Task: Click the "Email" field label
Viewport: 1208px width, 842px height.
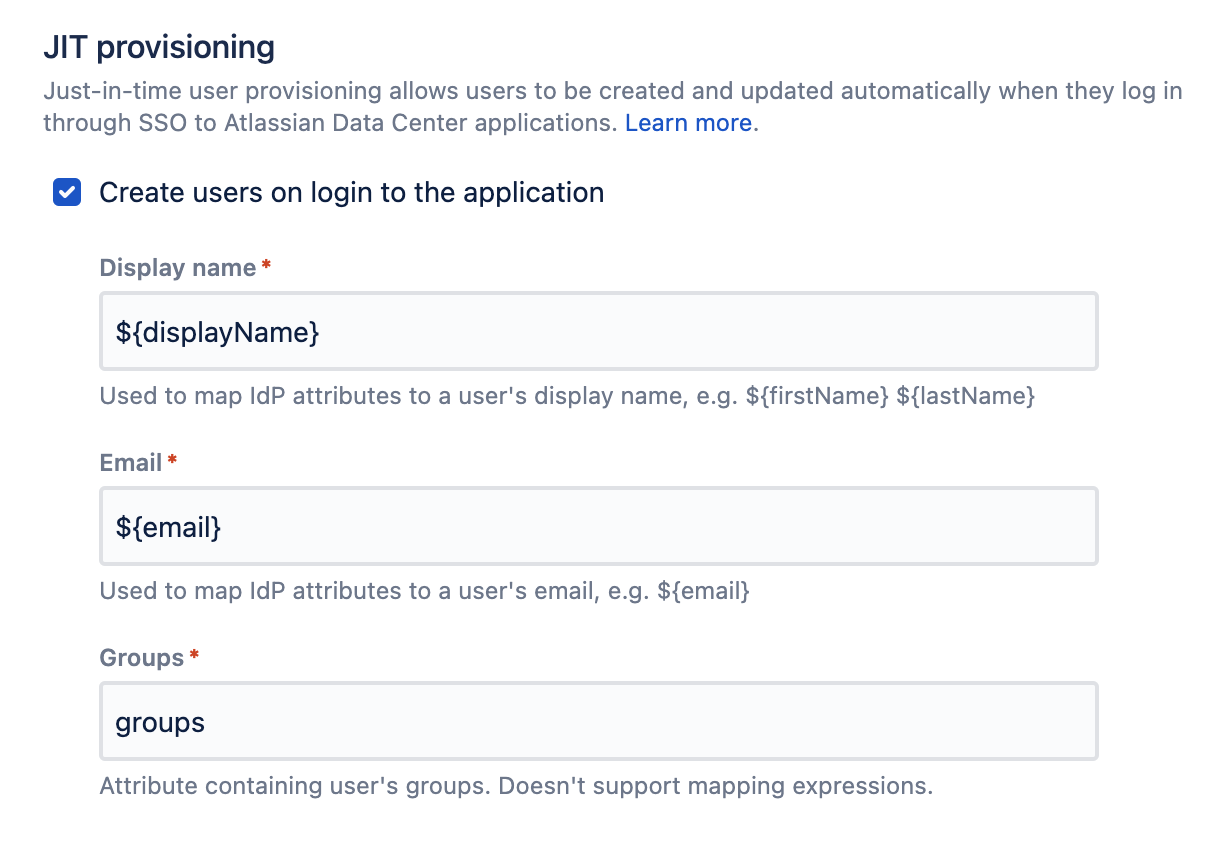Action: [131, 463]
